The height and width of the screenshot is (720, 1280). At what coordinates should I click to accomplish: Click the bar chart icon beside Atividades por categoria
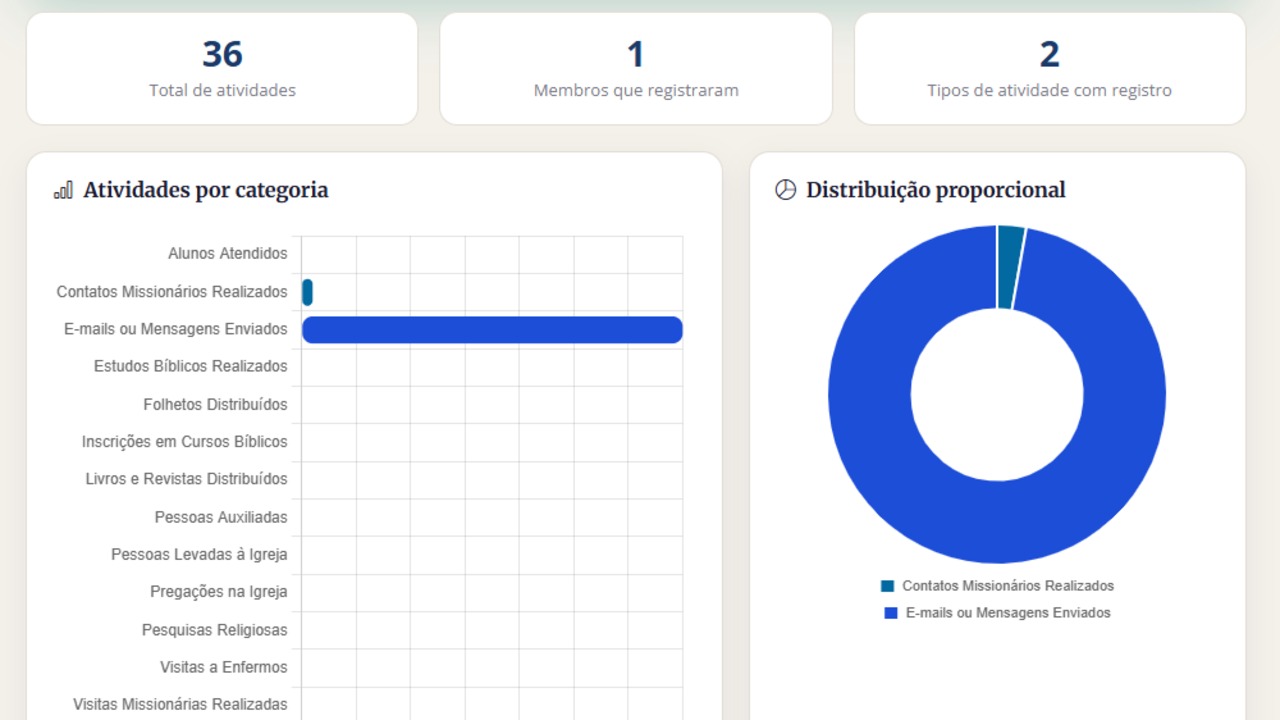63,190
